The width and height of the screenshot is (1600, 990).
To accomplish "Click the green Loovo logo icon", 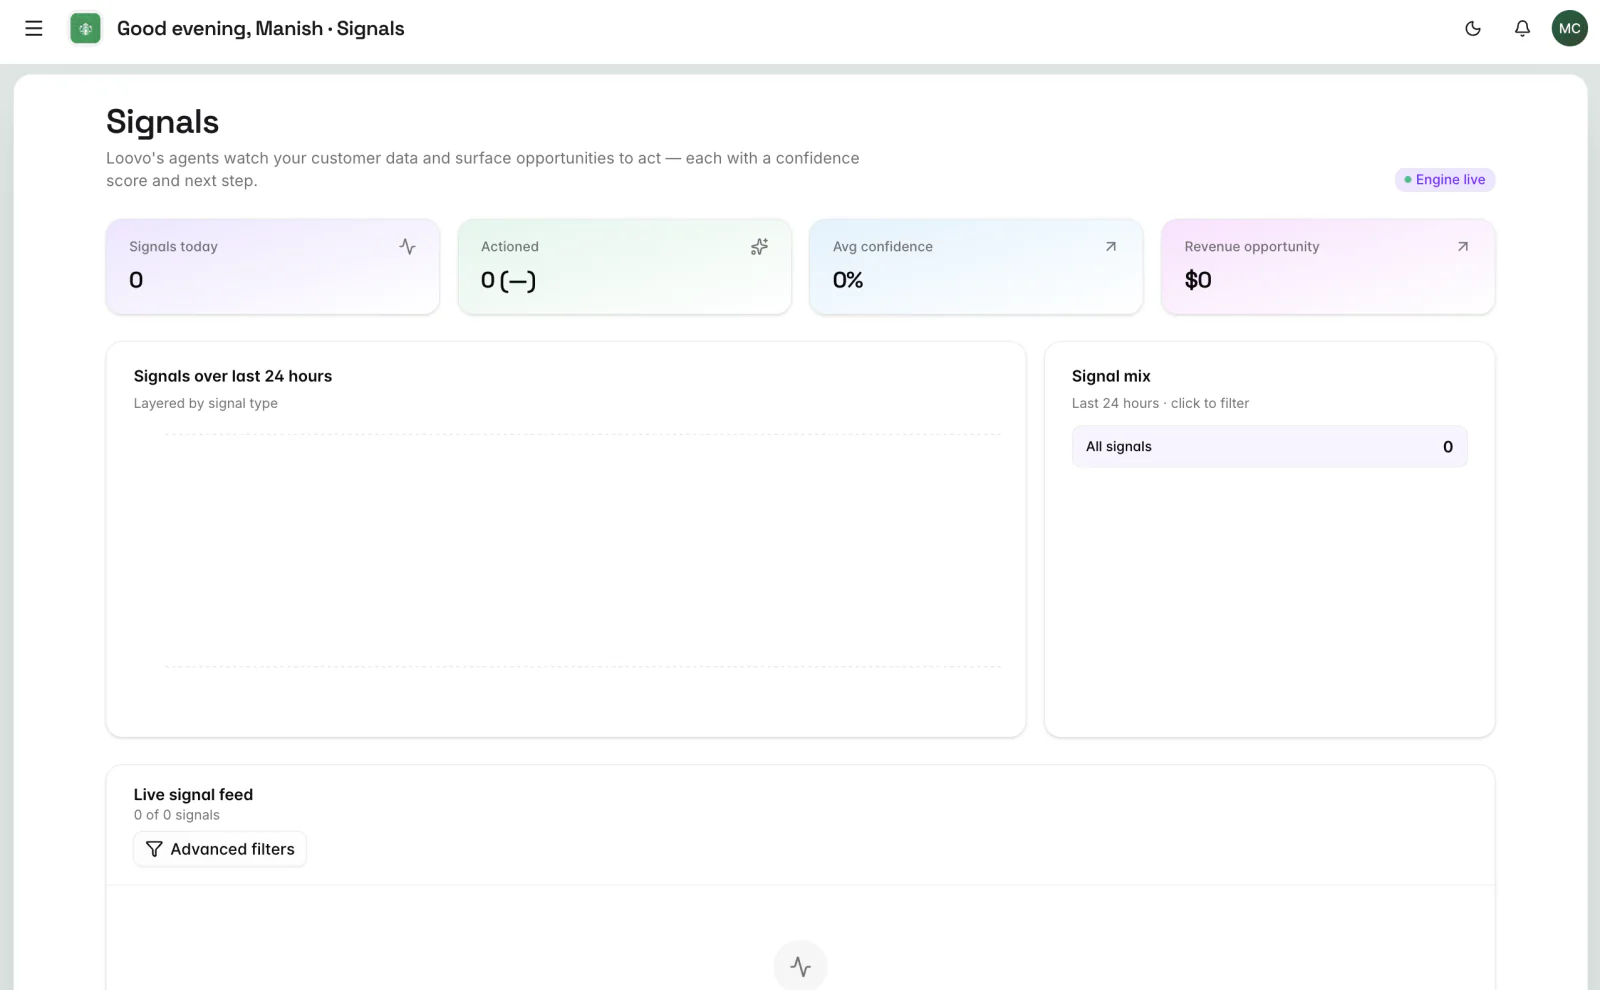I will click(85, 29).
